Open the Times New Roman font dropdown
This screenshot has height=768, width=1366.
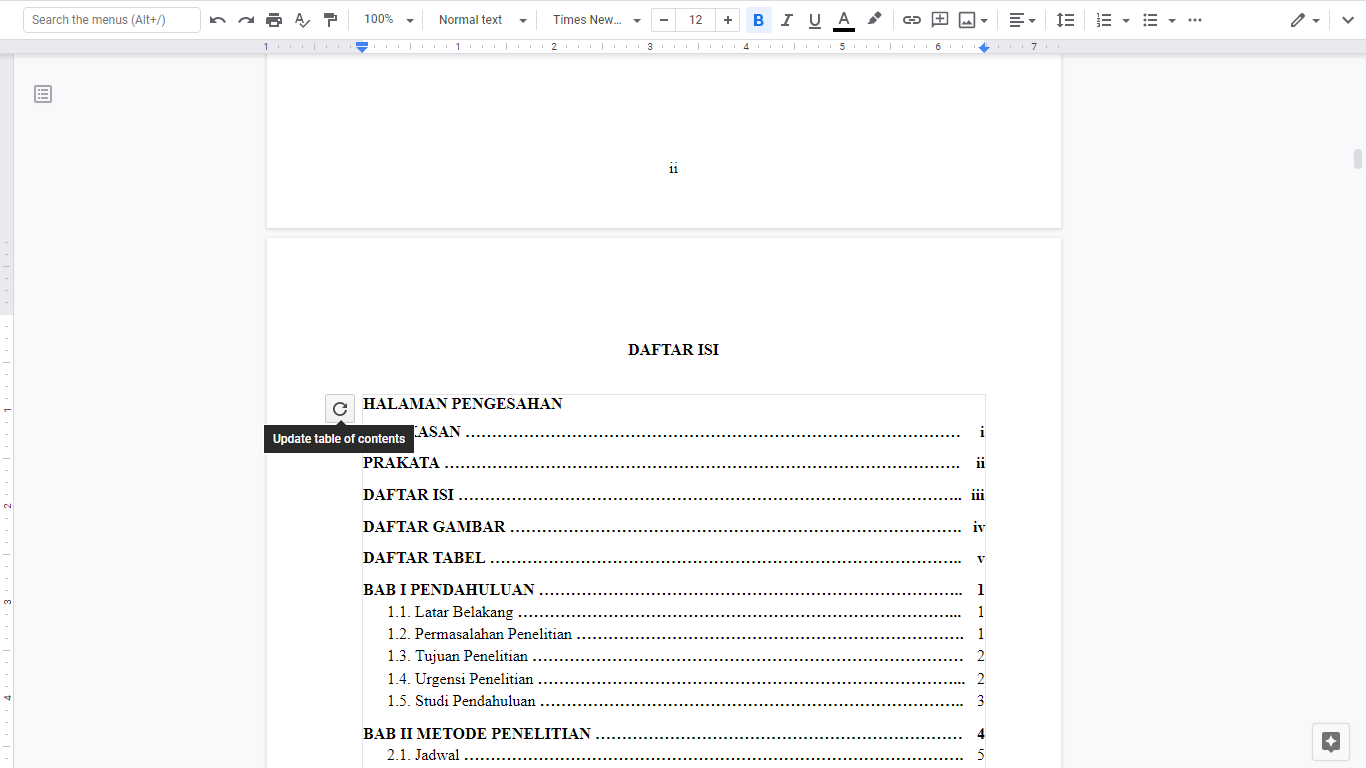[x=596, y=20]
